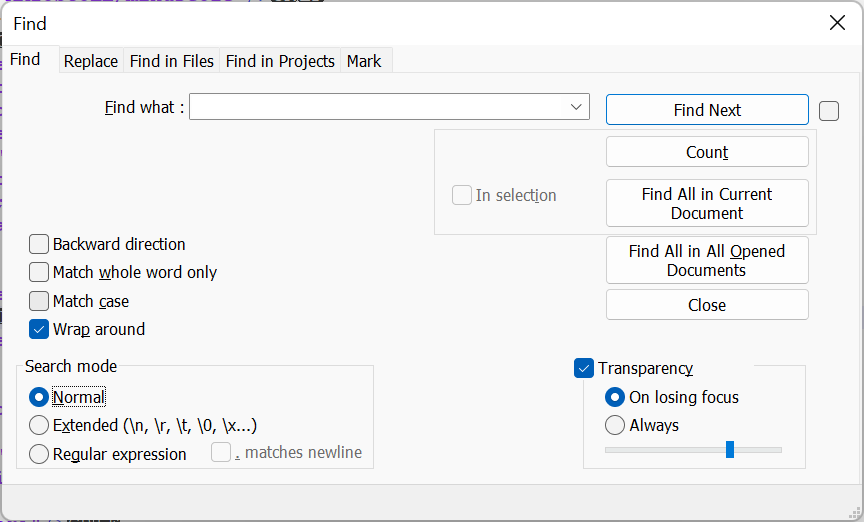Click the Count button
This screenshot has width=864, height=522.
click(707, 152)
